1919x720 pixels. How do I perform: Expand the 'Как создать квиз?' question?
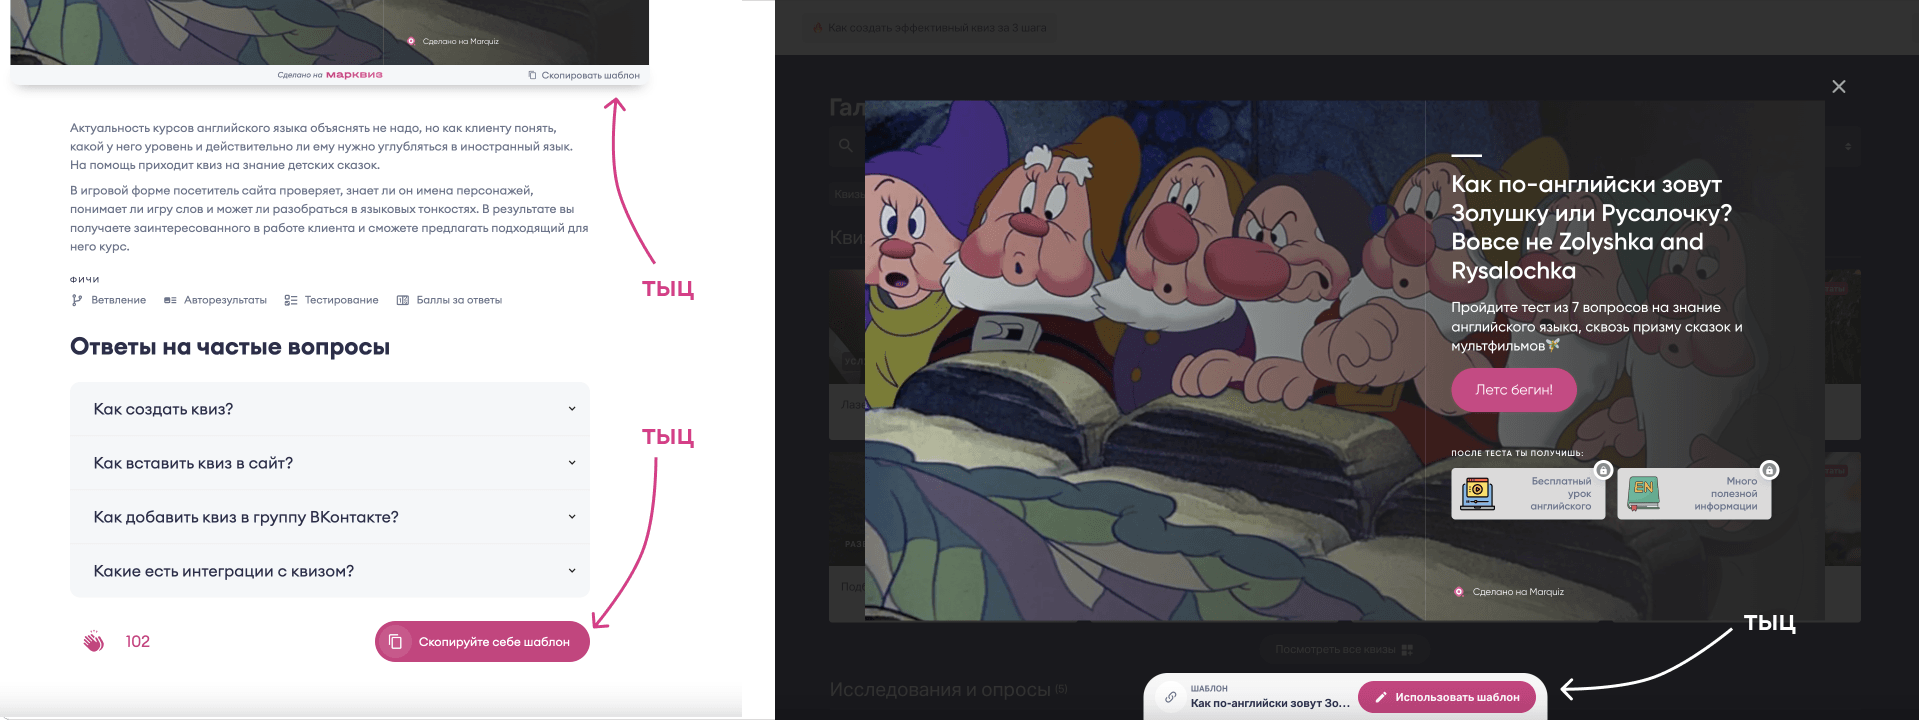(330, 409)
